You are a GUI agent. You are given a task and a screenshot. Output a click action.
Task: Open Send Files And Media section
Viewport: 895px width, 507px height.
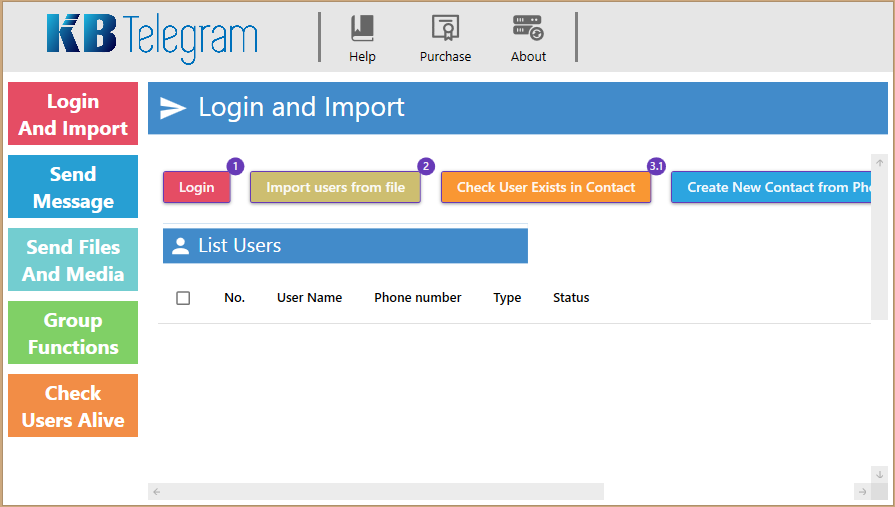(x=73, y=260)
